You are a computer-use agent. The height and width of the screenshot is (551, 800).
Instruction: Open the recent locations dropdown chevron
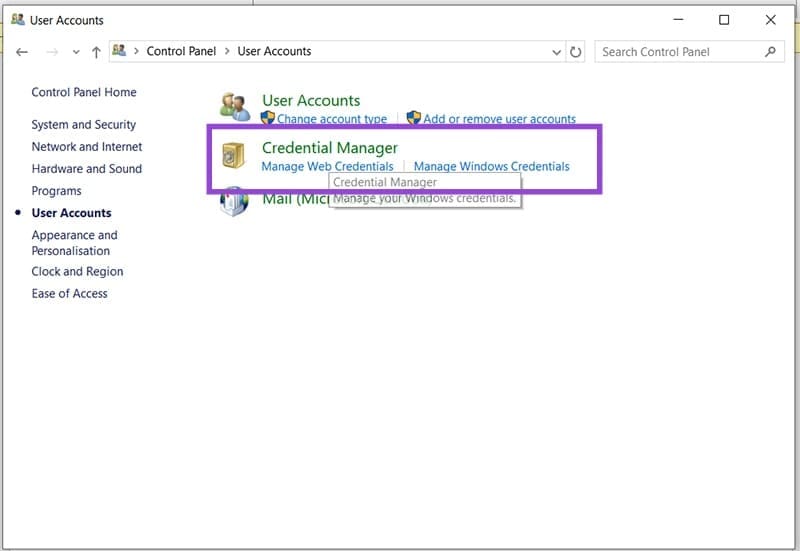(x=76, y=52)
